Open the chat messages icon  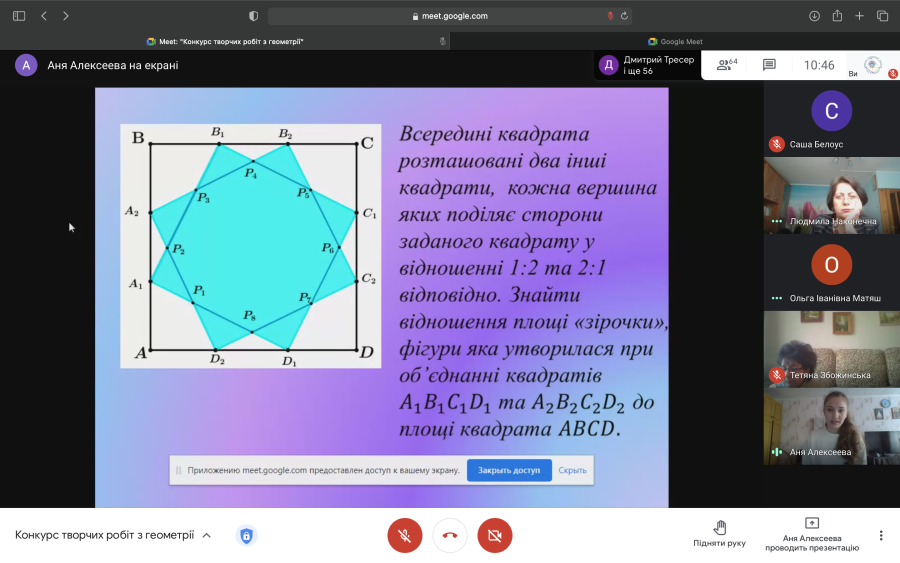769,65
